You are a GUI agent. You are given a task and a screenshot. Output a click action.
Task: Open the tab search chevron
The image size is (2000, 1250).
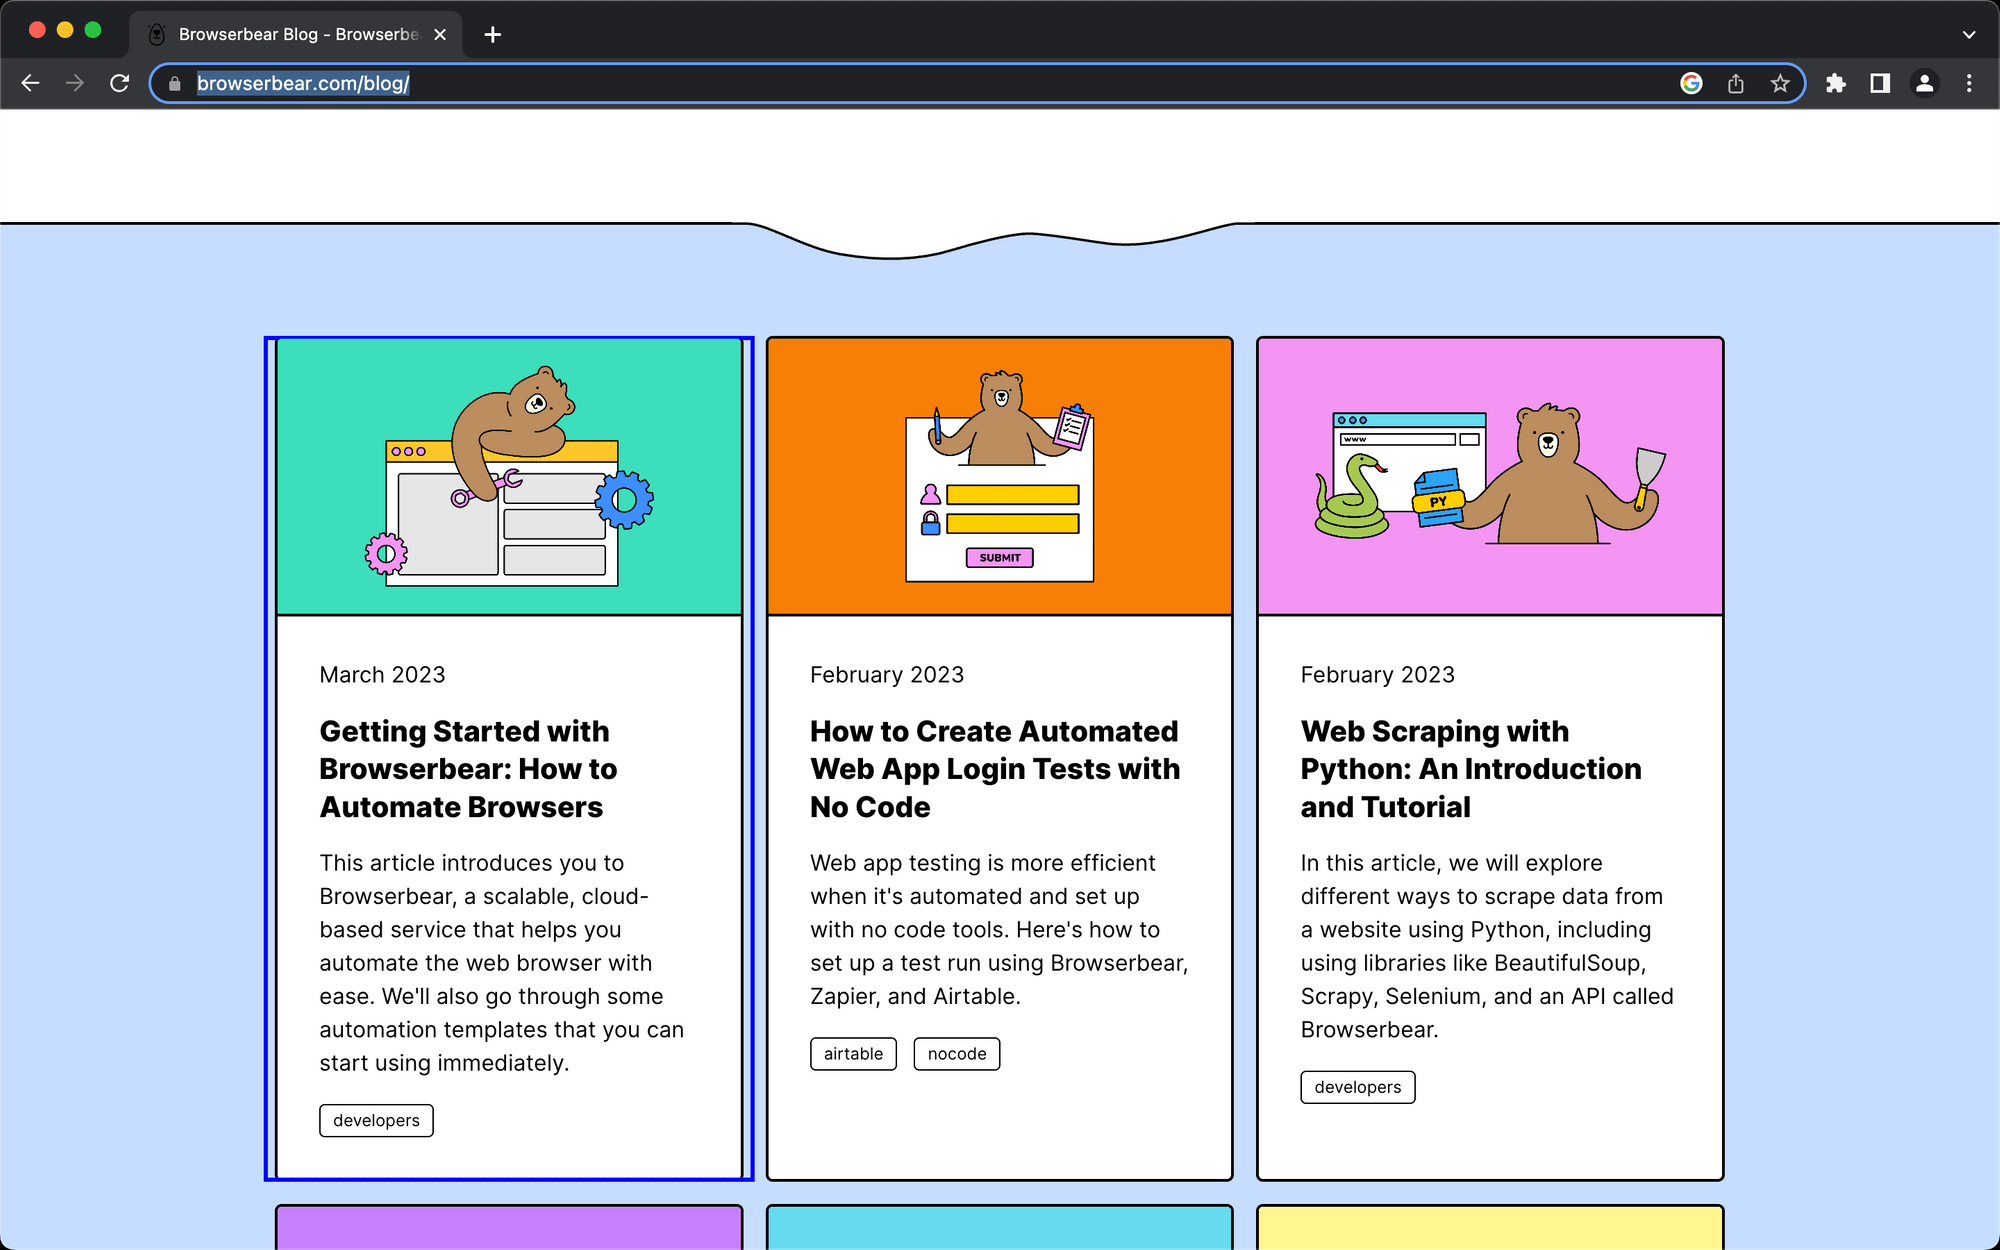coord(1969,34)
